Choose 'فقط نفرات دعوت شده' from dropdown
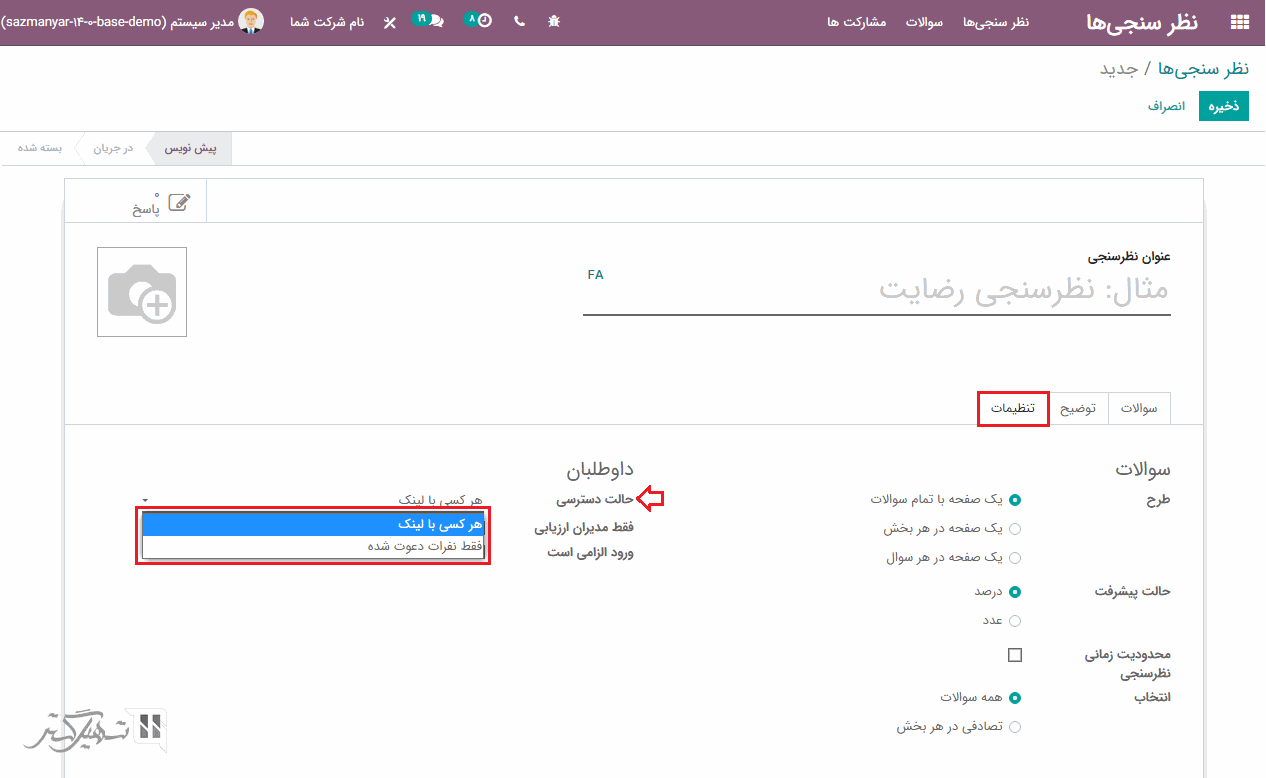 [313, 546]
